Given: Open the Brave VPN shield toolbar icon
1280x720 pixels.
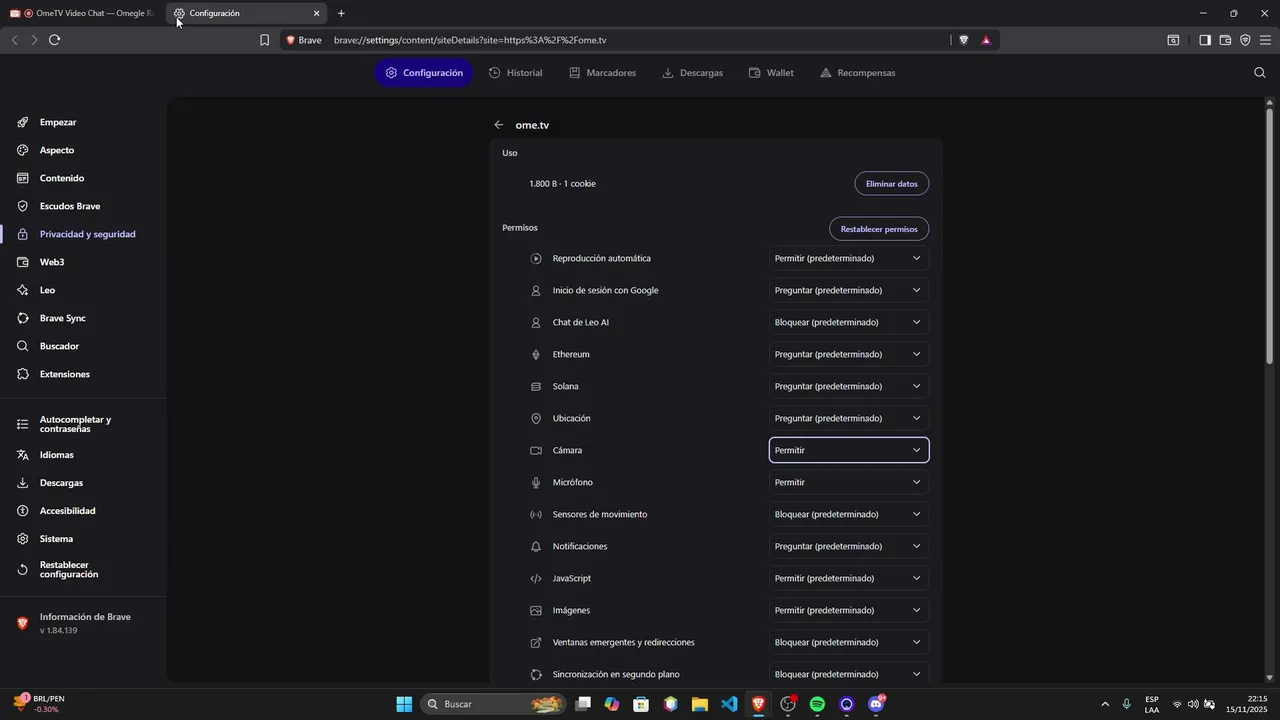Looking at the screenshot, I should tap(1245, 40).
